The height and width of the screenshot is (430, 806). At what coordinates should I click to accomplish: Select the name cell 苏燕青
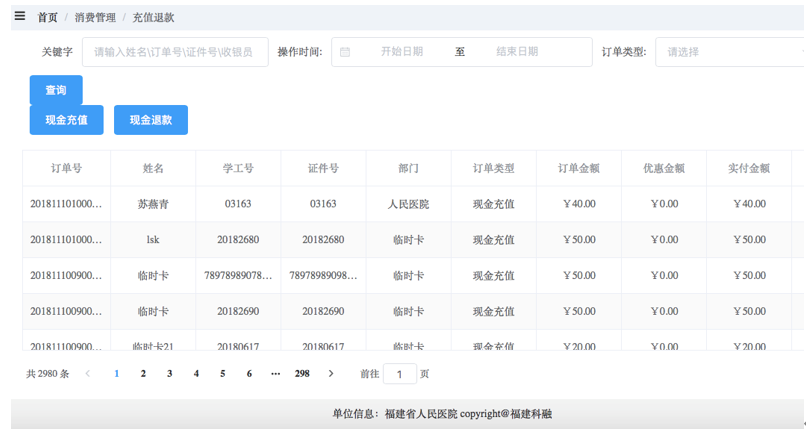pos(153,204)
